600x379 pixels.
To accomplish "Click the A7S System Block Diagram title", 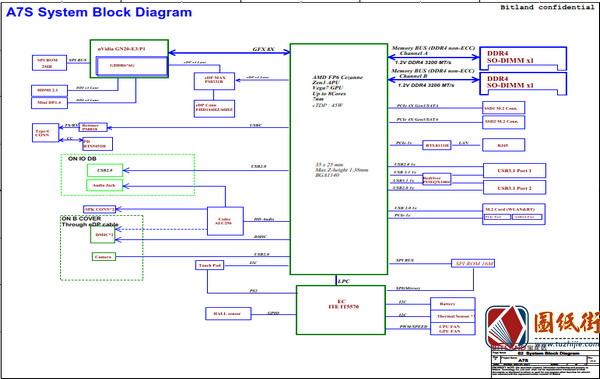I will (99, 12).
